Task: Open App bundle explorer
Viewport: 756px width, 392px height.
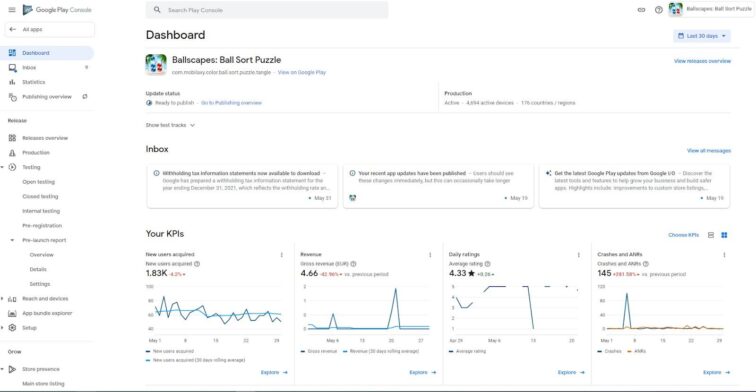Action: tap(47, 313)
